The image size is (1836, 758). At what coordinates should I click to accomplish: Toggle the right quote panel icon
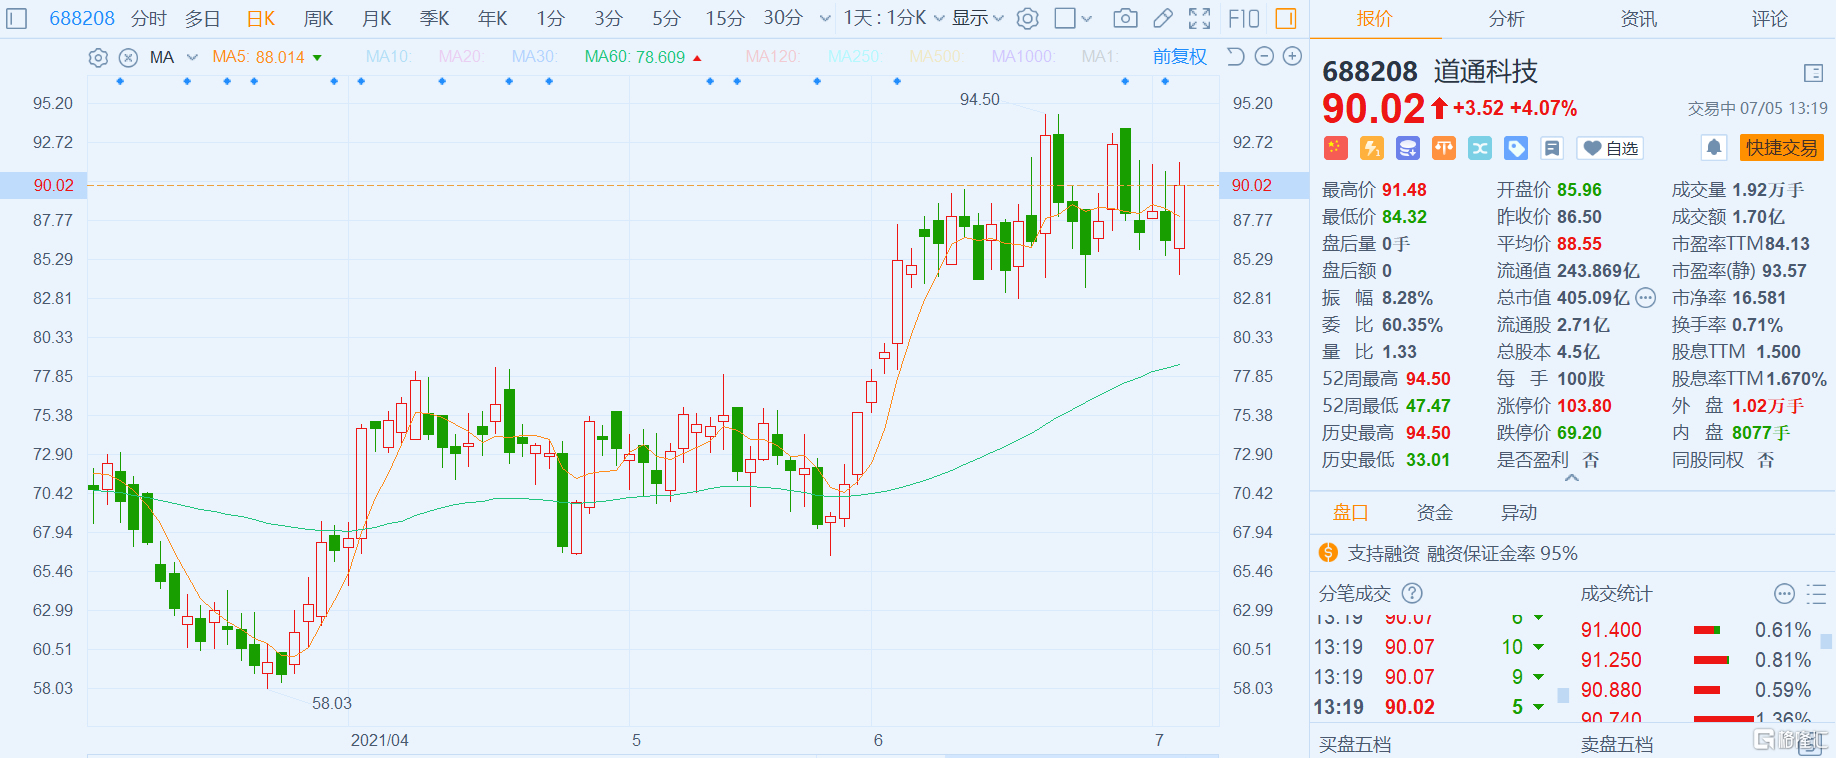tap(1286, 18)
